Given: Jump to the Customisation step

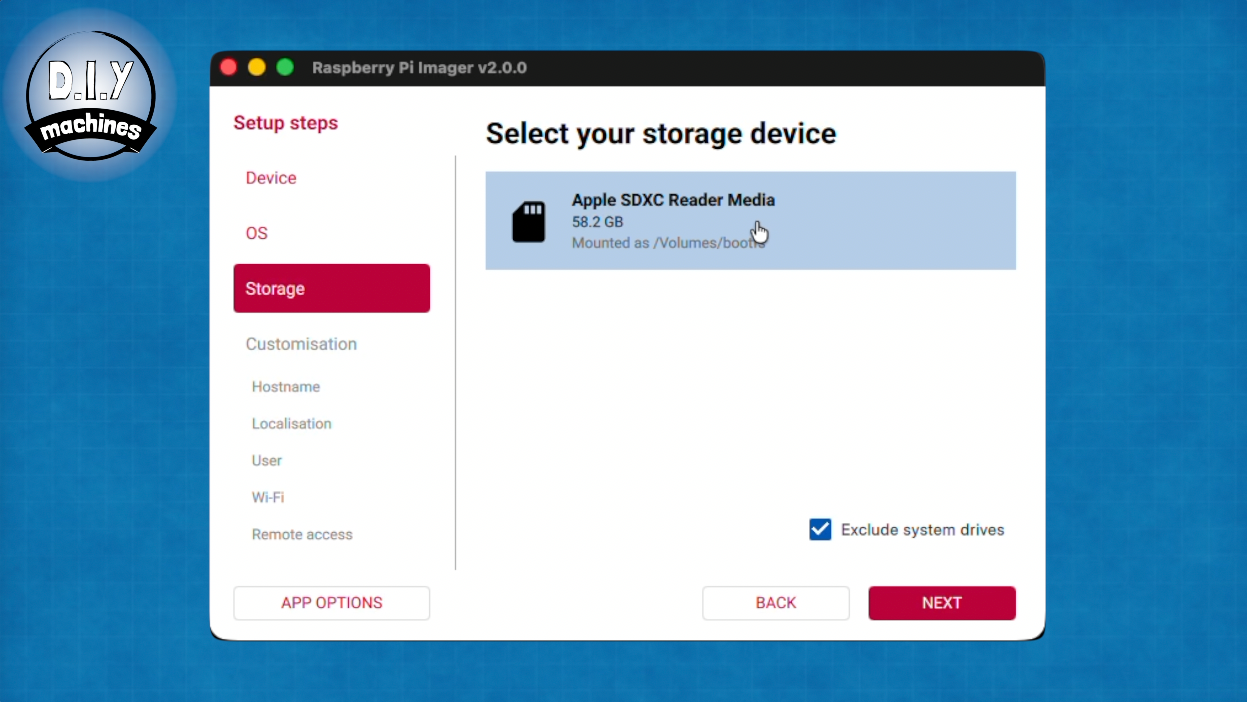Looking at the screenshot, I should point(301,344).
